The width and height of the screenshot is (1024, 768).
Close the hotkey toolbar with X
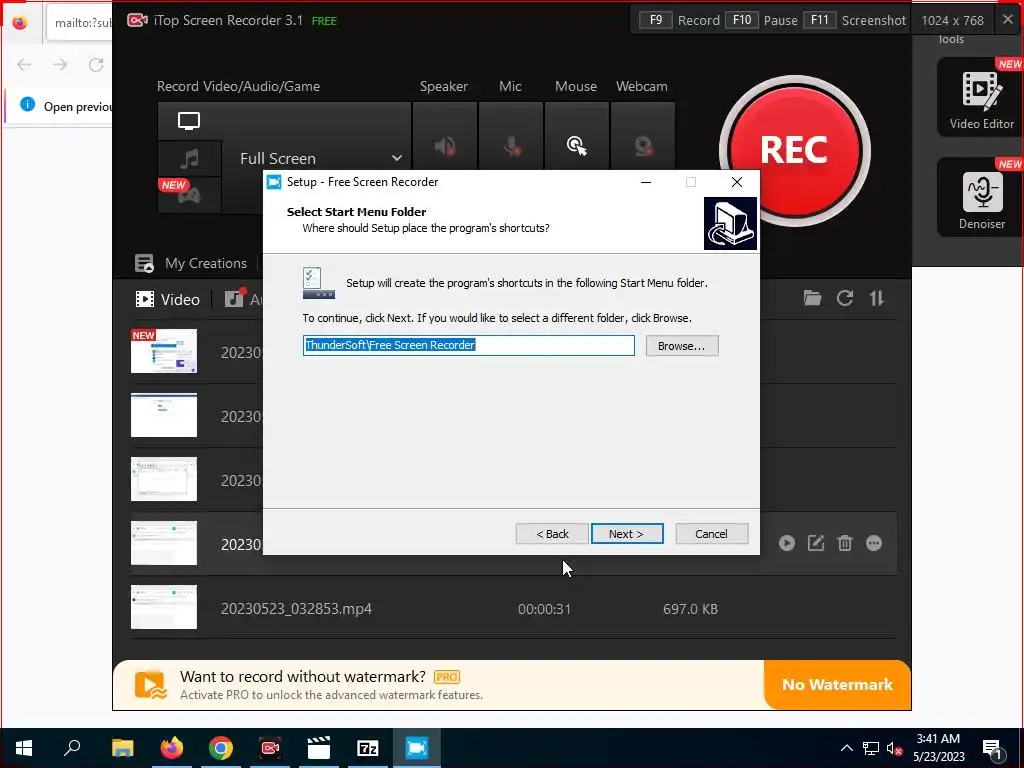click(1008, 20)
